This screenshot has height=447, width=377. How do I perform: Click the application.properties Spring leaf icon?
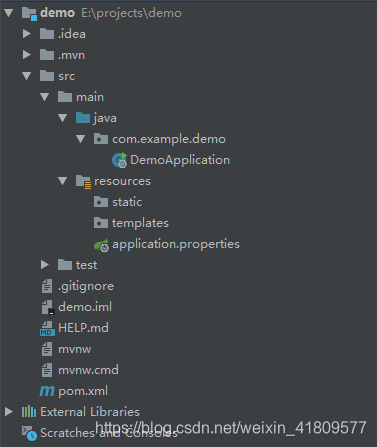101,245
